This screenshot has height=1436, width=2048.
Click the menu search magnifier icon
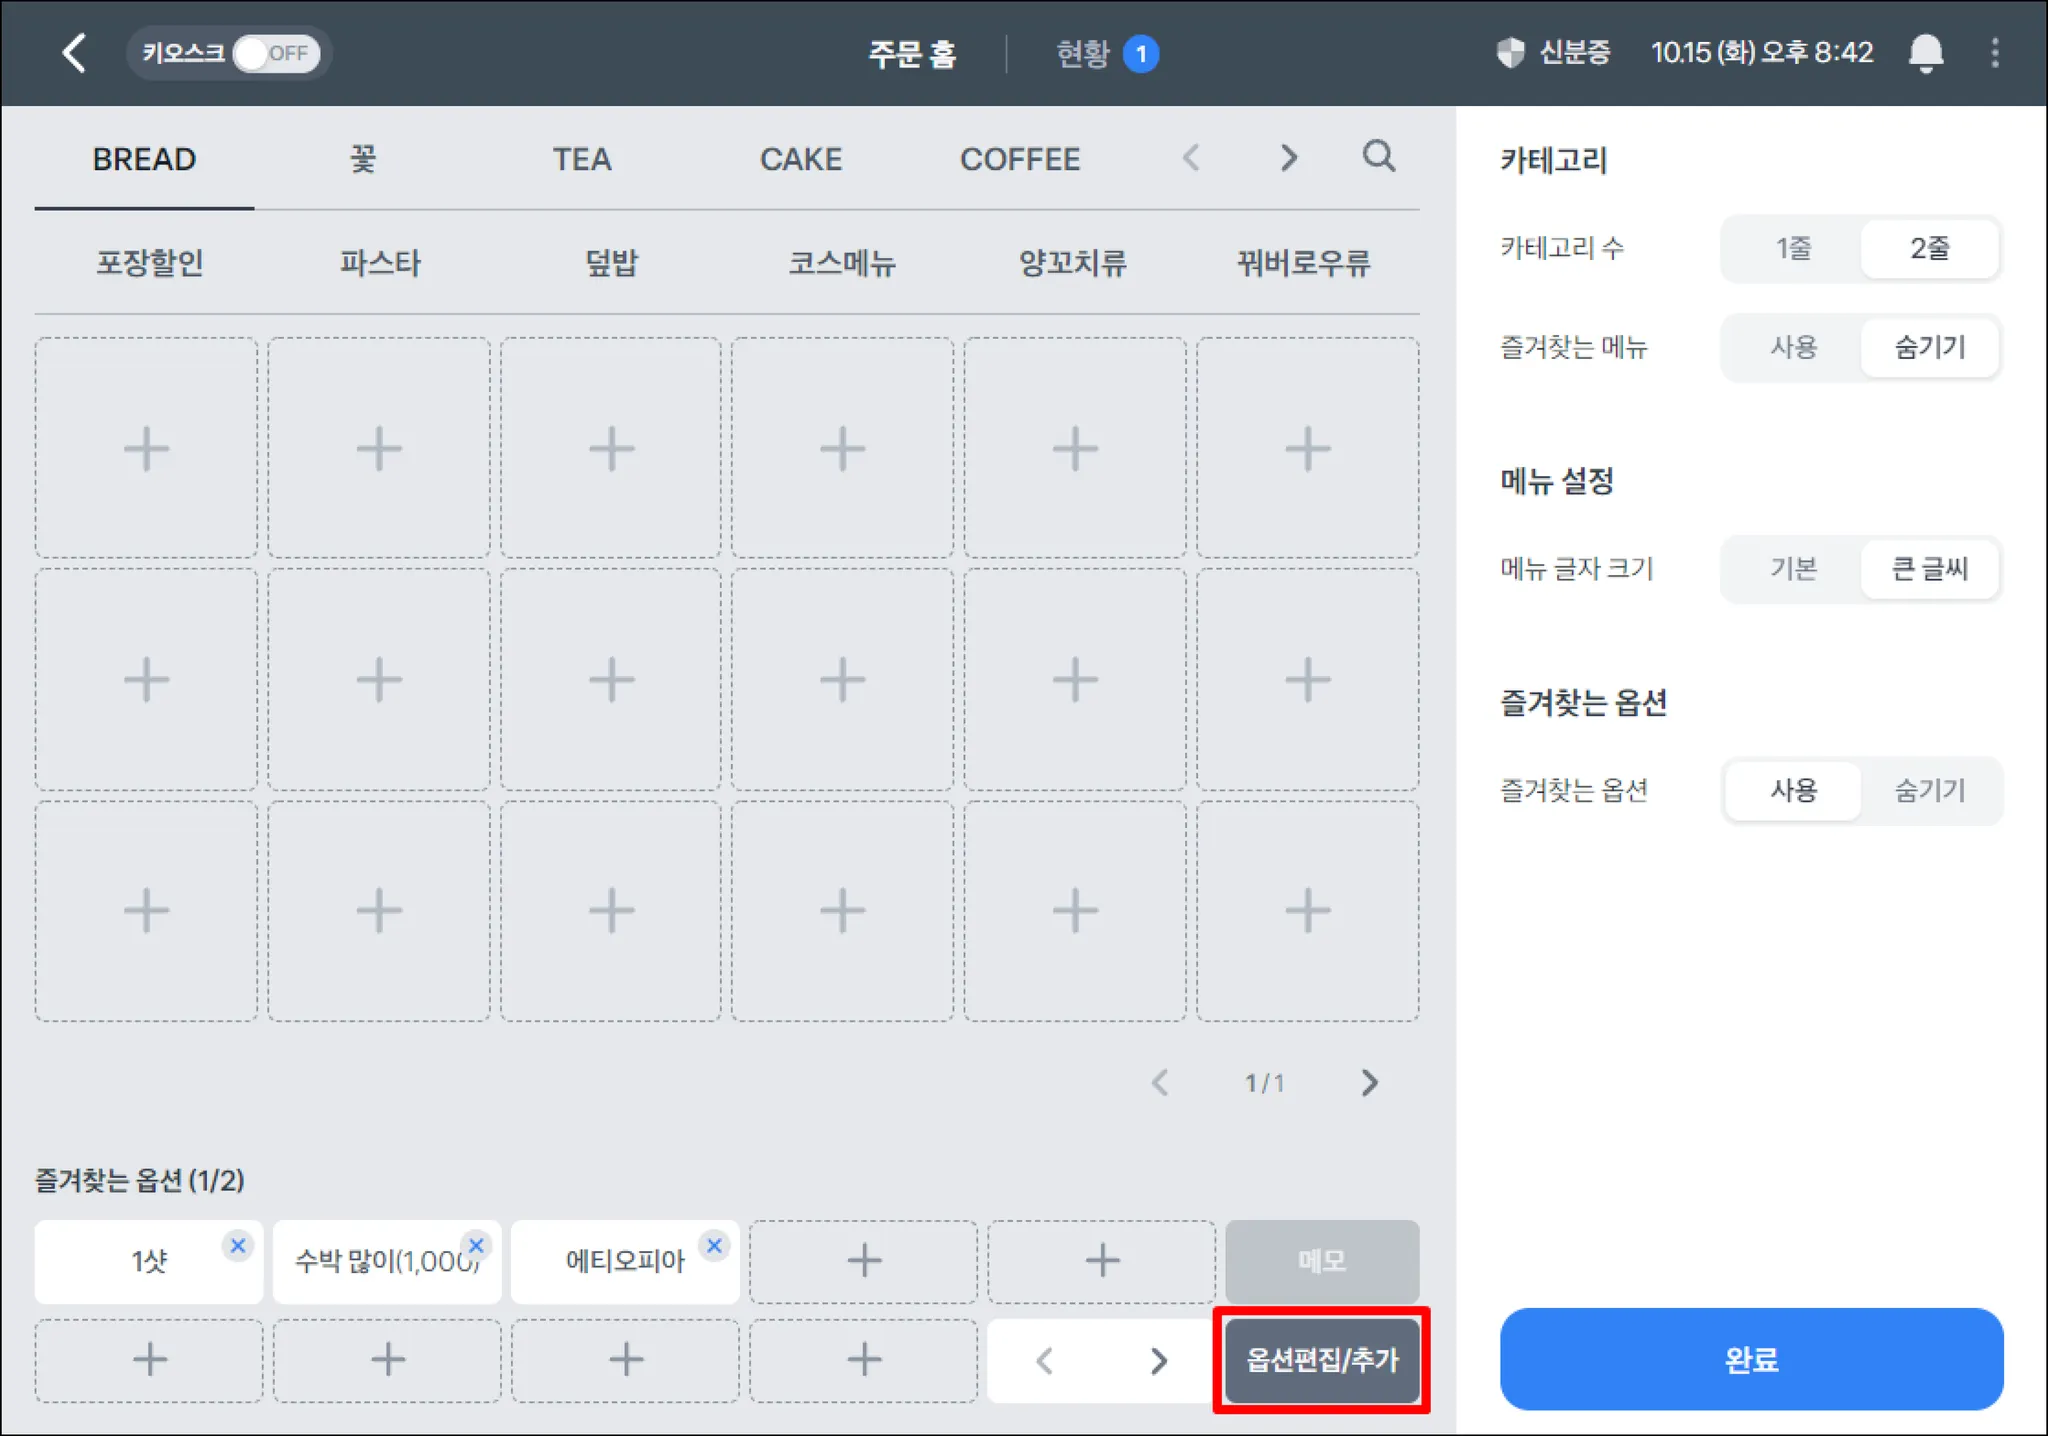[1378, 156]
